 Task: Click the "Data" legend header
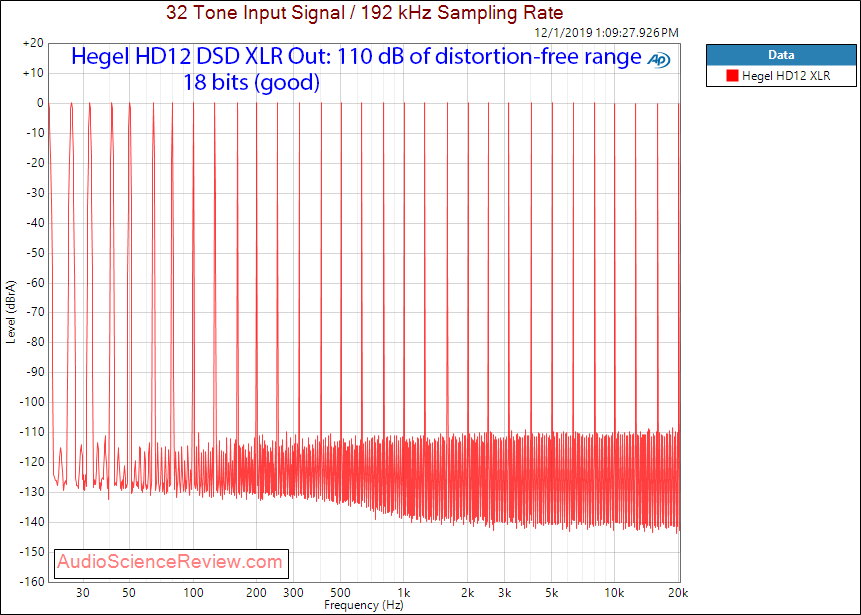click(781, 55)
